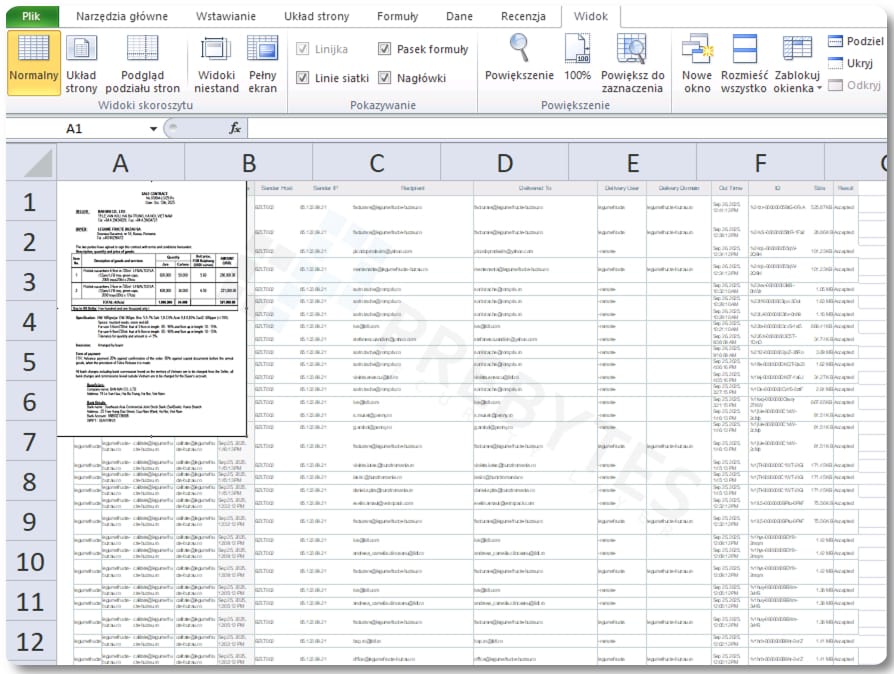
Task: Select row 4 header
Action: [30, 322]
